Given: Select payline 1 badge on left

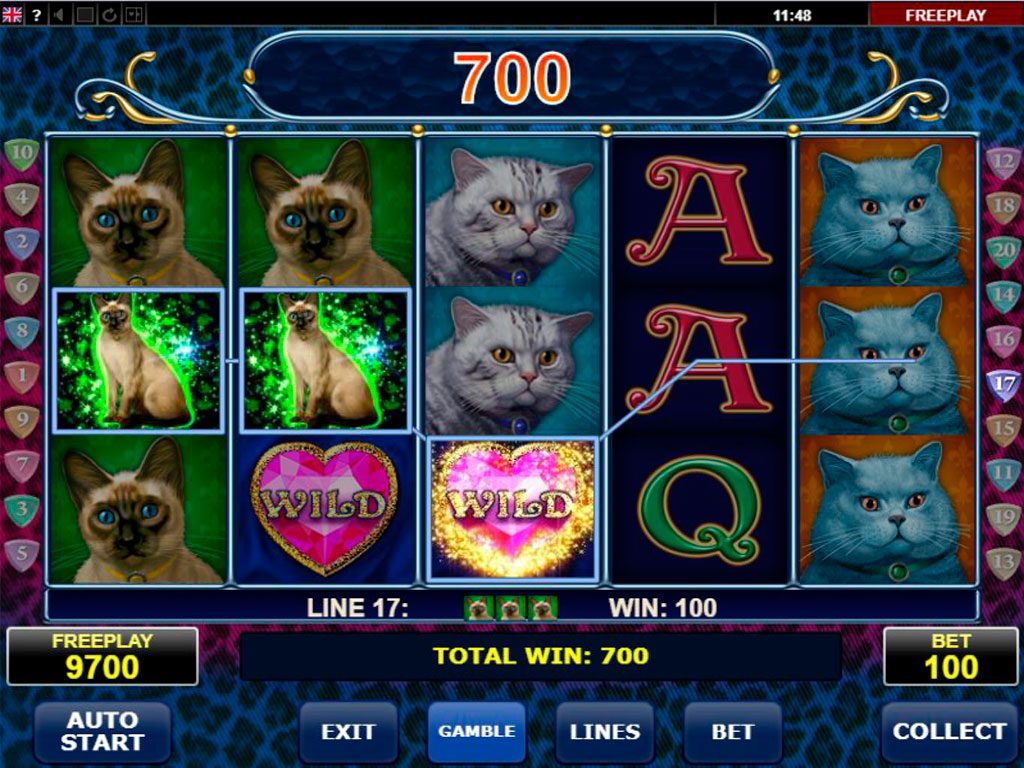Looking at the screenshot, I should tap(22, 377).
